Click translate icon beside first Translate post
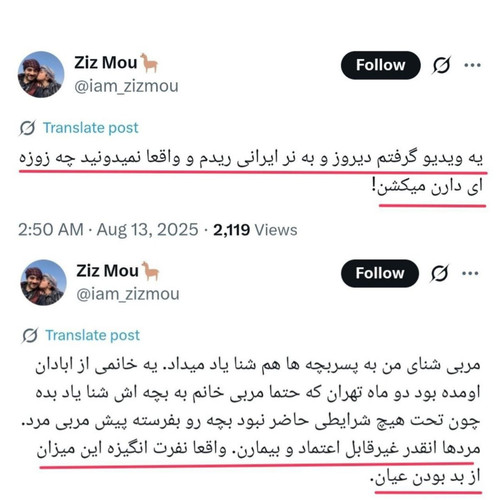Screen dimensions: 500x500 tap(27, 128)
